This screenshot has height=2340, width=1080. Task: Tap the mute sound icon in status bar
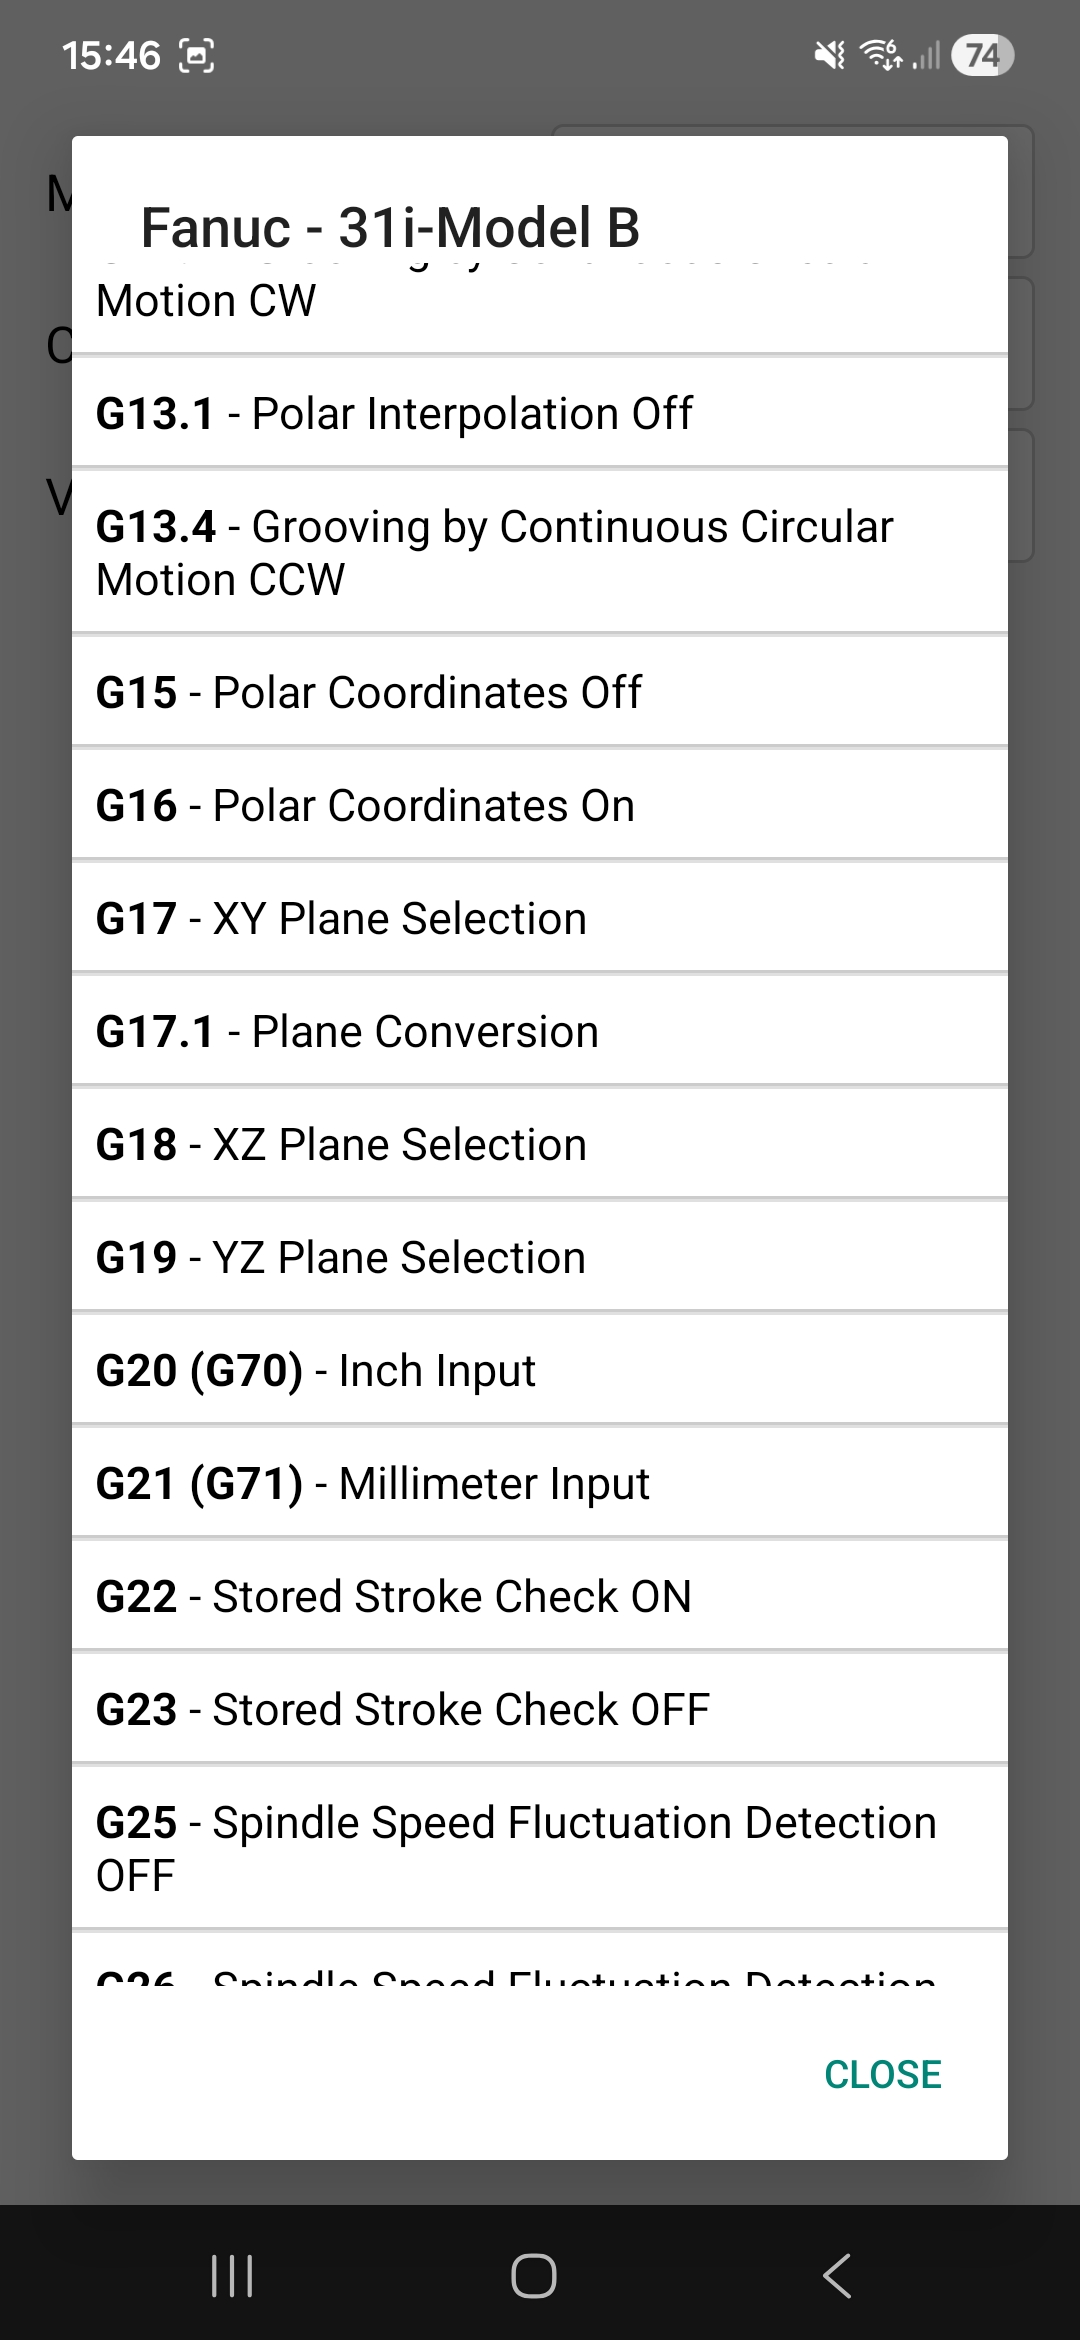click(x=827, y=56)
